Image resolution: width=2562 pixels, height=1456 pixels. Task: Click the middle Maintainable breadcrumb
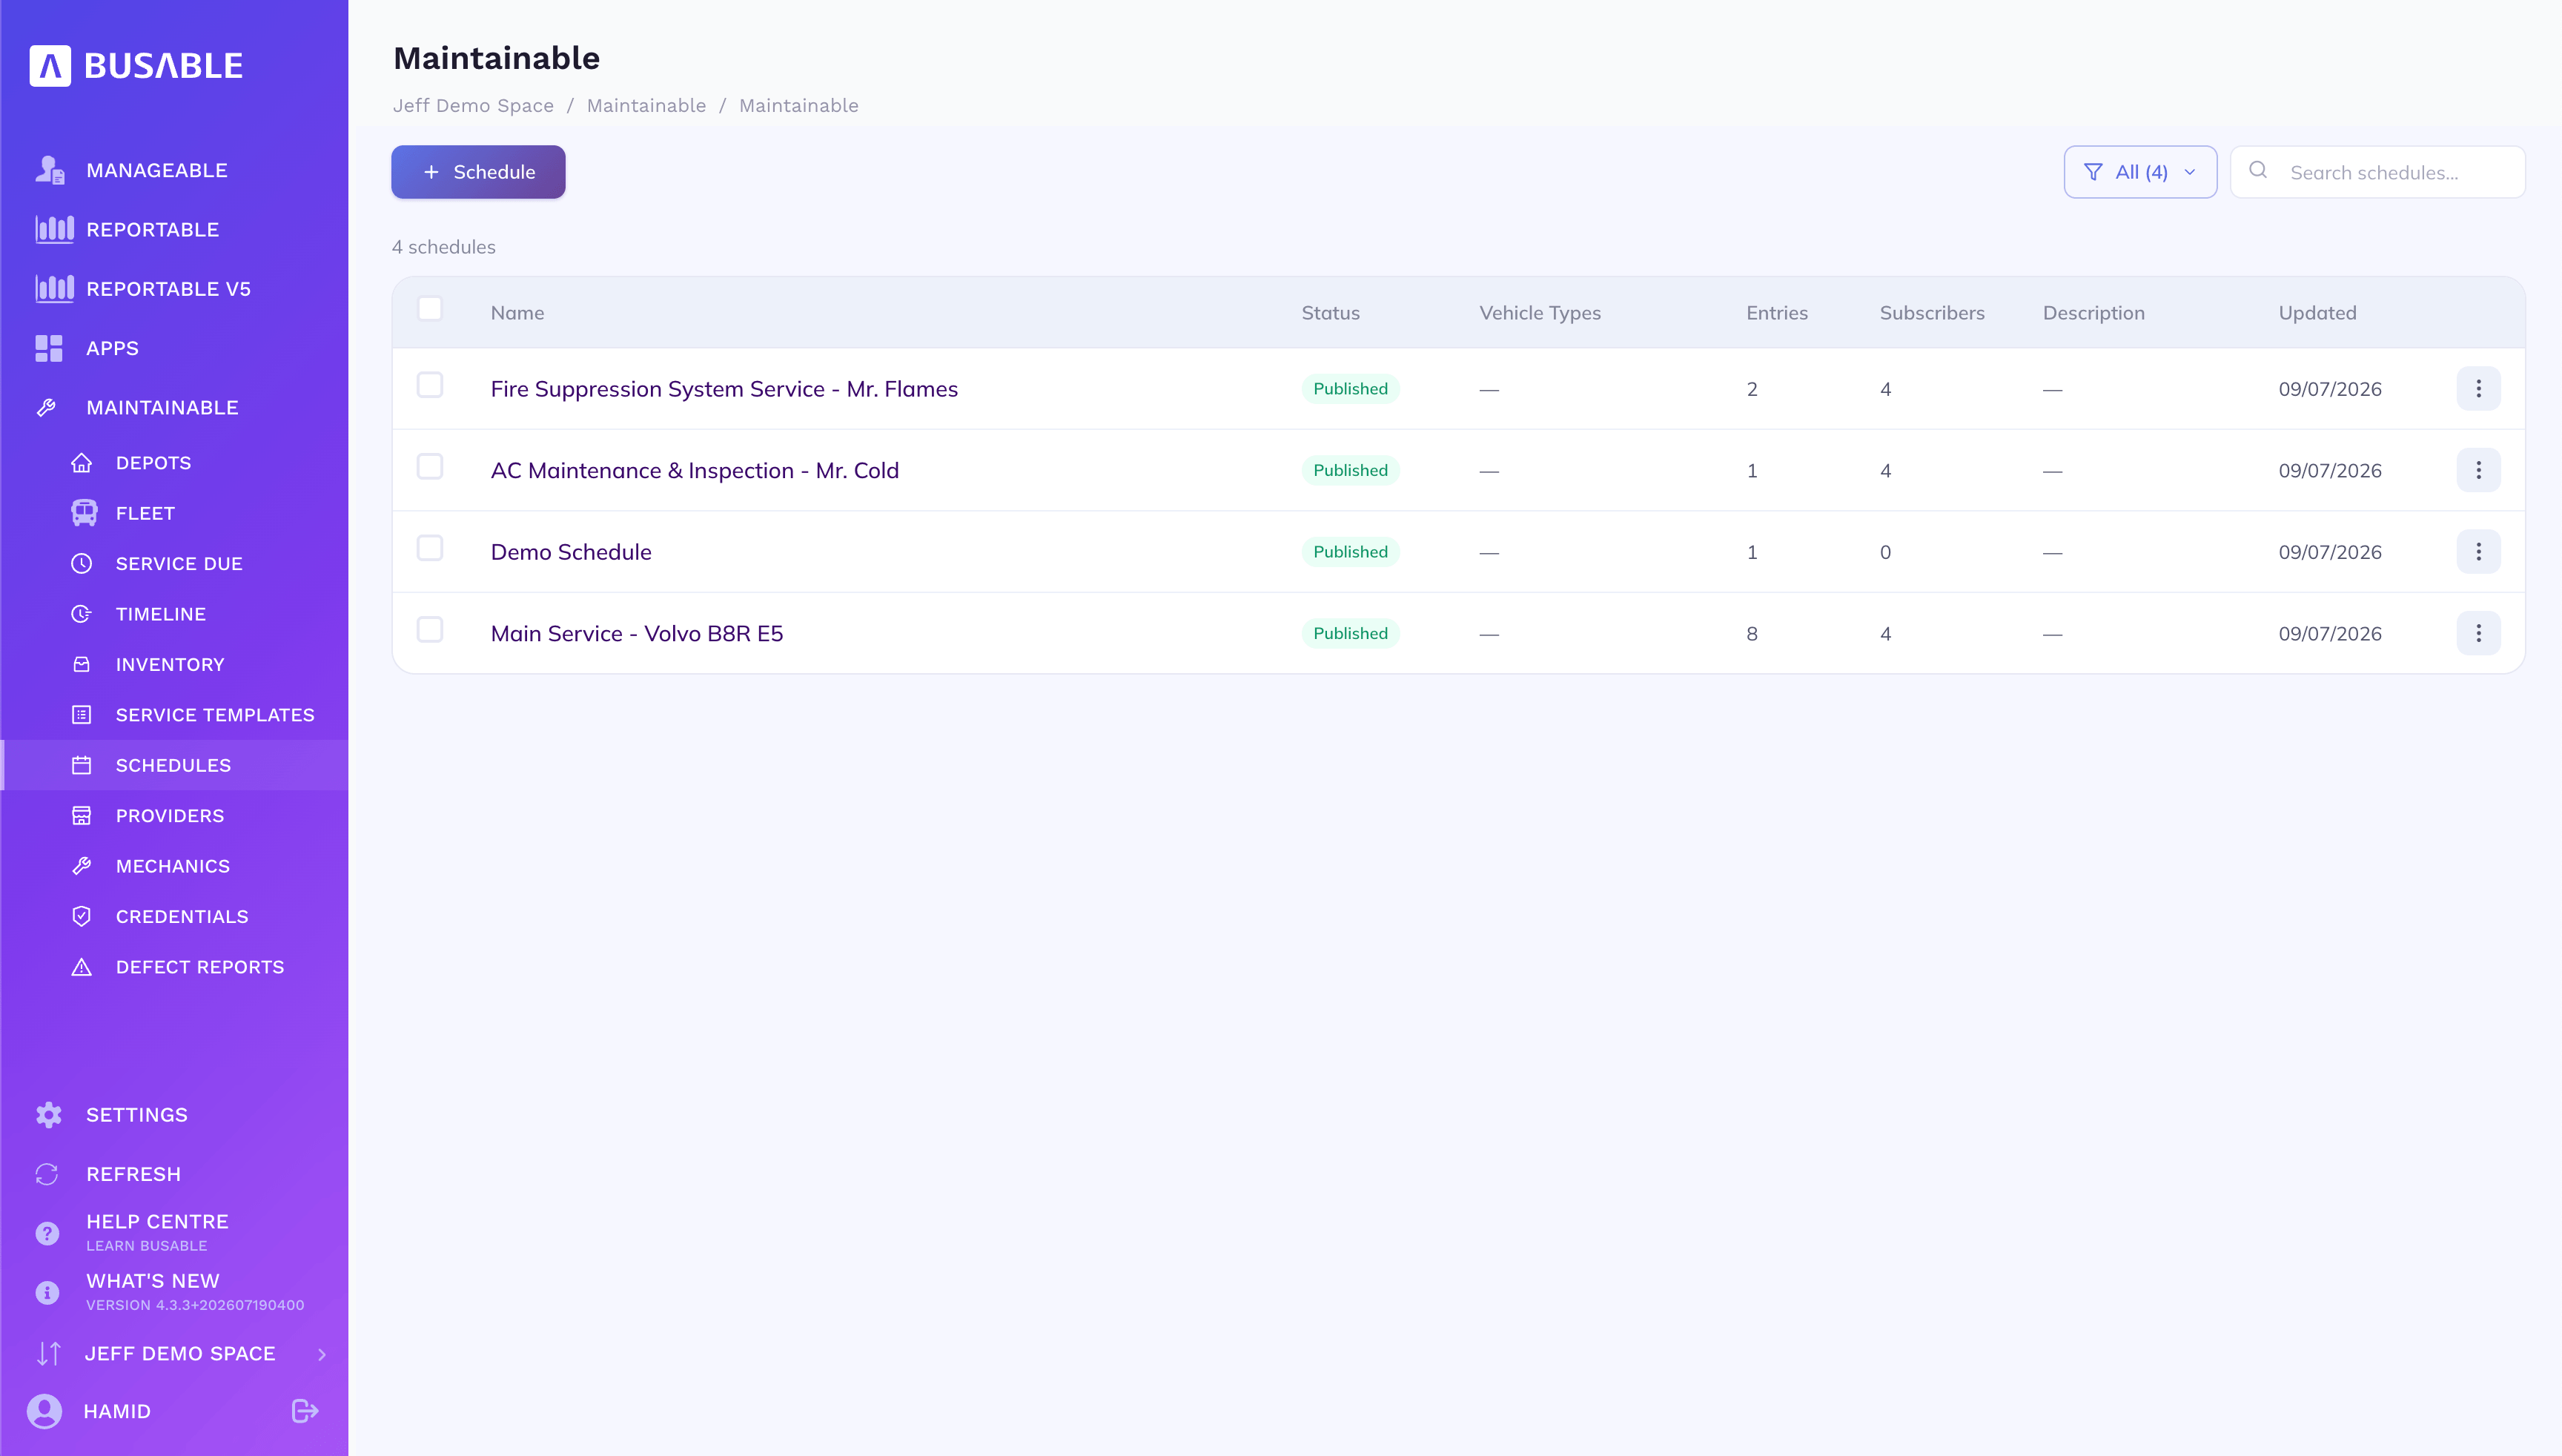coord(646,106)
